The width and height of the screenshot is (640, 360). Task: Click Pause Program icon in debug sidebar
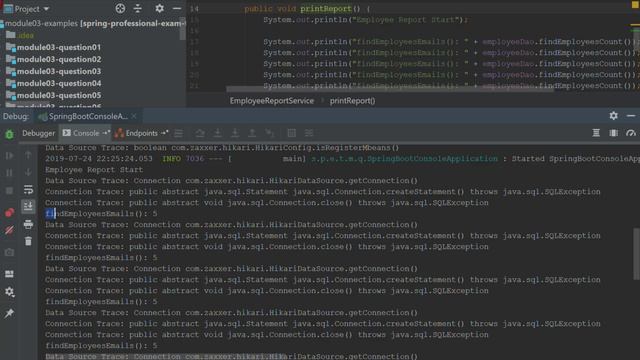pos(9,173)
